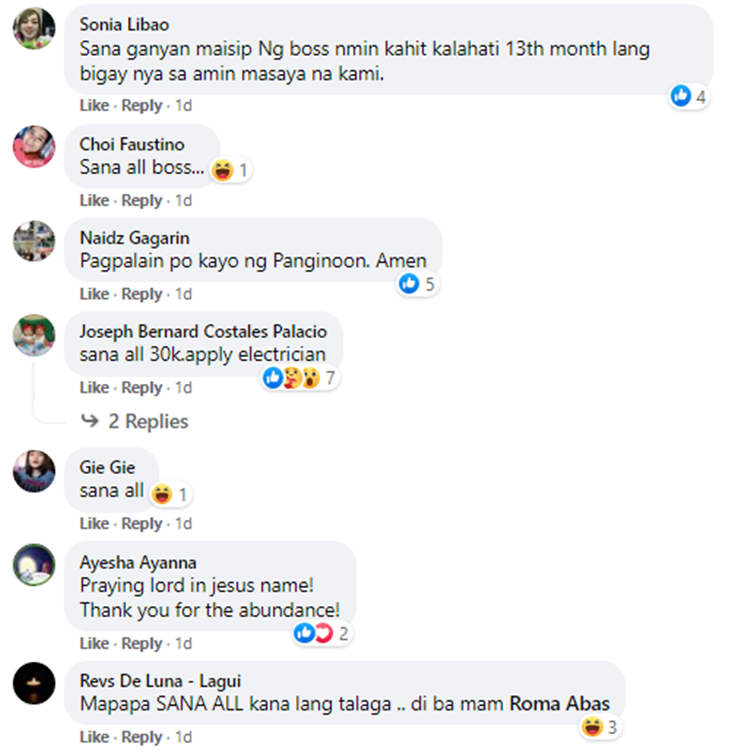This screenshot has width=750, height=753.
Task: Click the reply arrow icon beside 2 Replies
Action: [x=90, y=421]
